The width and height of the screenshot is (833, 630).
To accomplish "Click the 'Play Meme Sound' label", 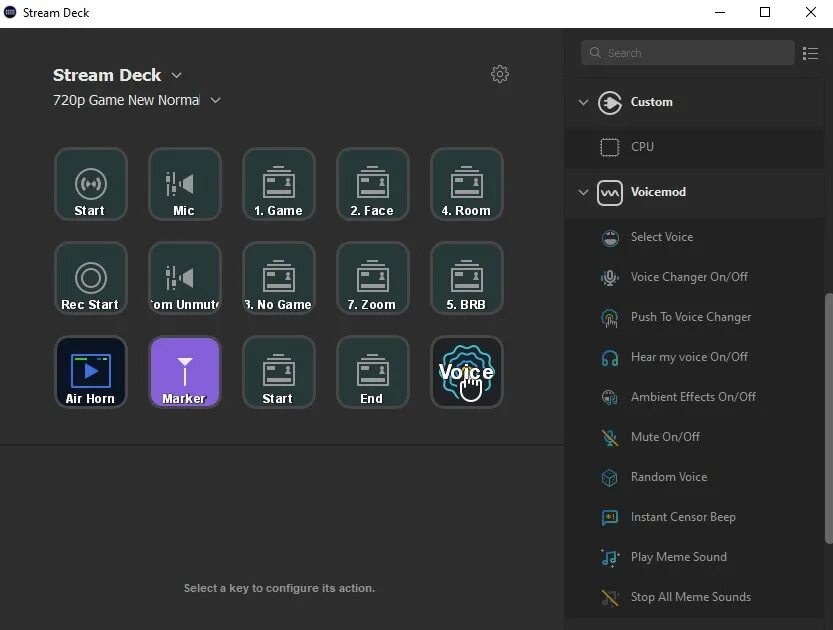I will pyautogui.click(x=678, y=557).
